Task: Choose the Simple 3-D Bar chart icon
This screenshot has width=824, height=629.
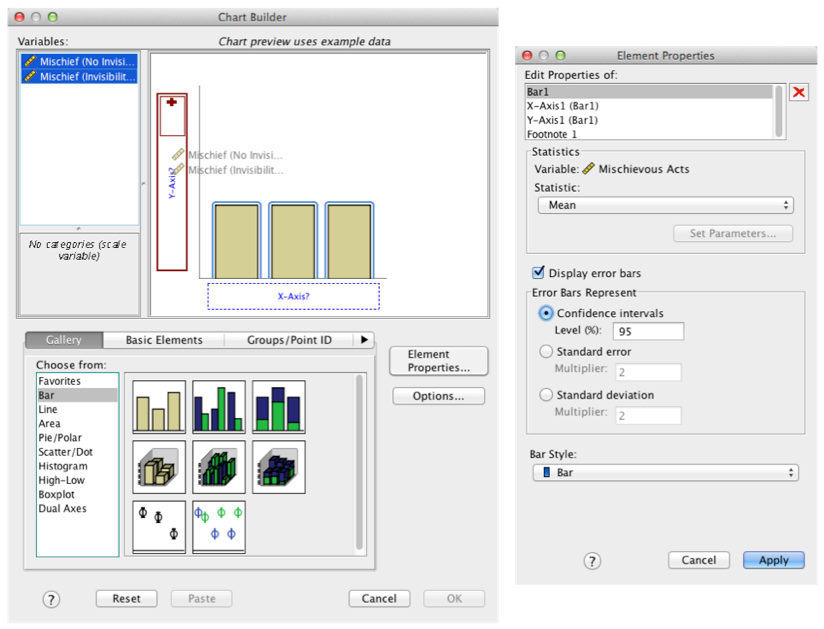Action: pyautogui.click(x=159, y=467)
